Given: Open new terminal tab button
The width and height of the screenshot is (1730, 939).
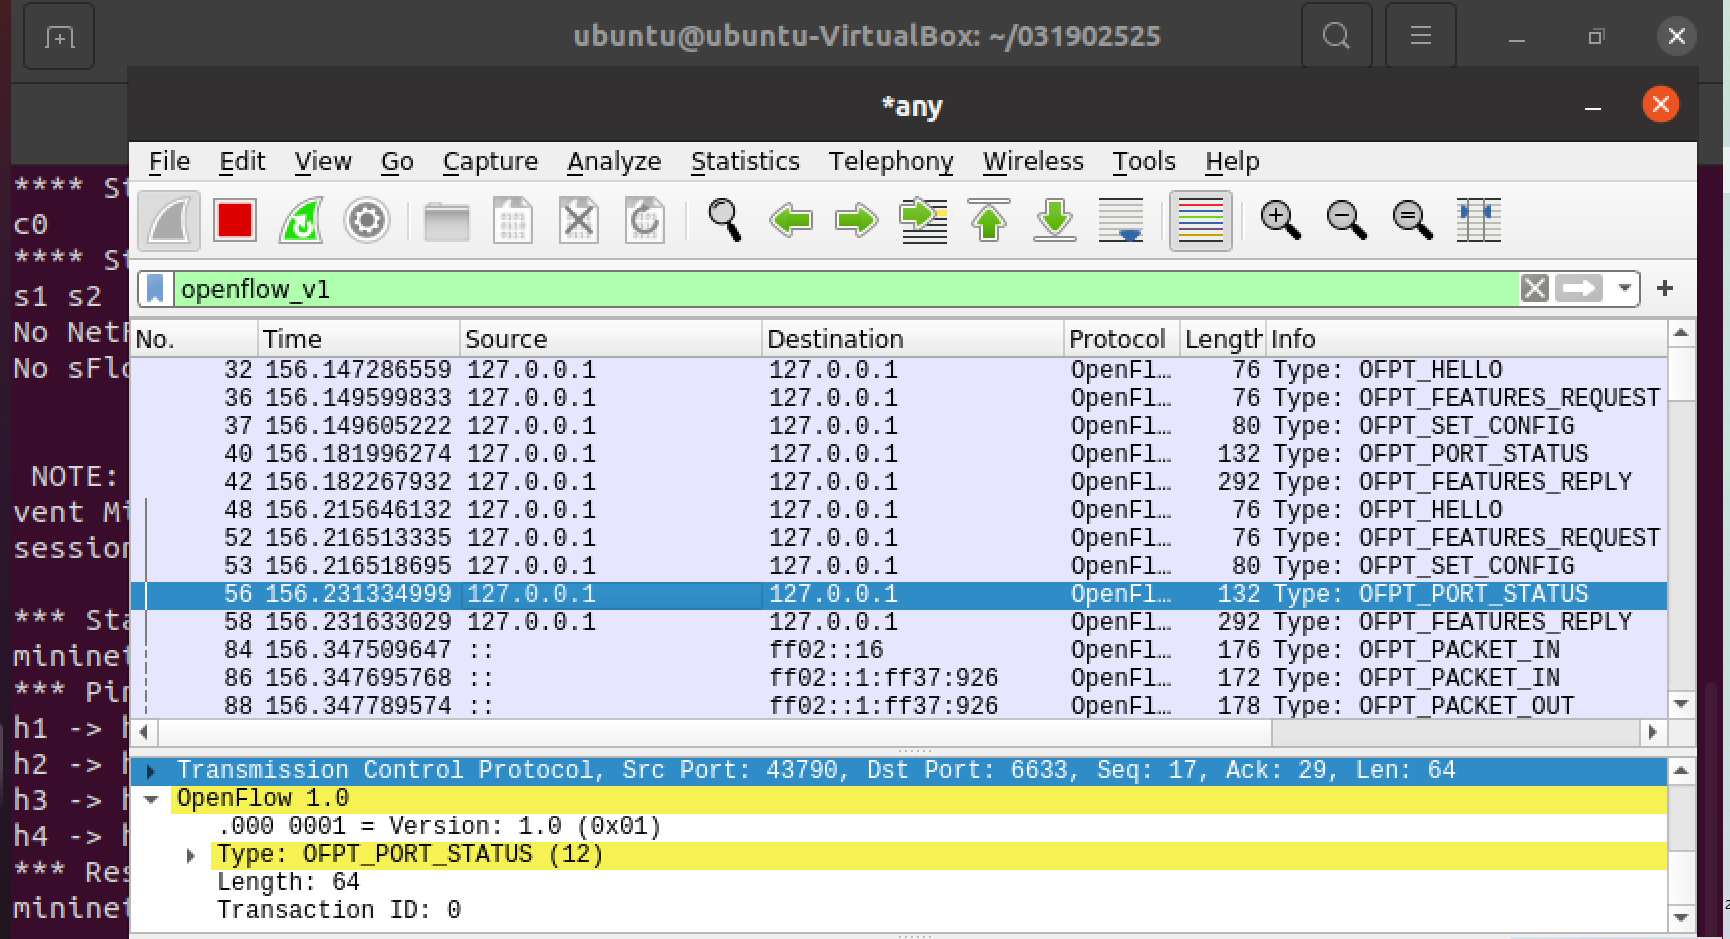Looking at the screenshot, I should 59,37.
